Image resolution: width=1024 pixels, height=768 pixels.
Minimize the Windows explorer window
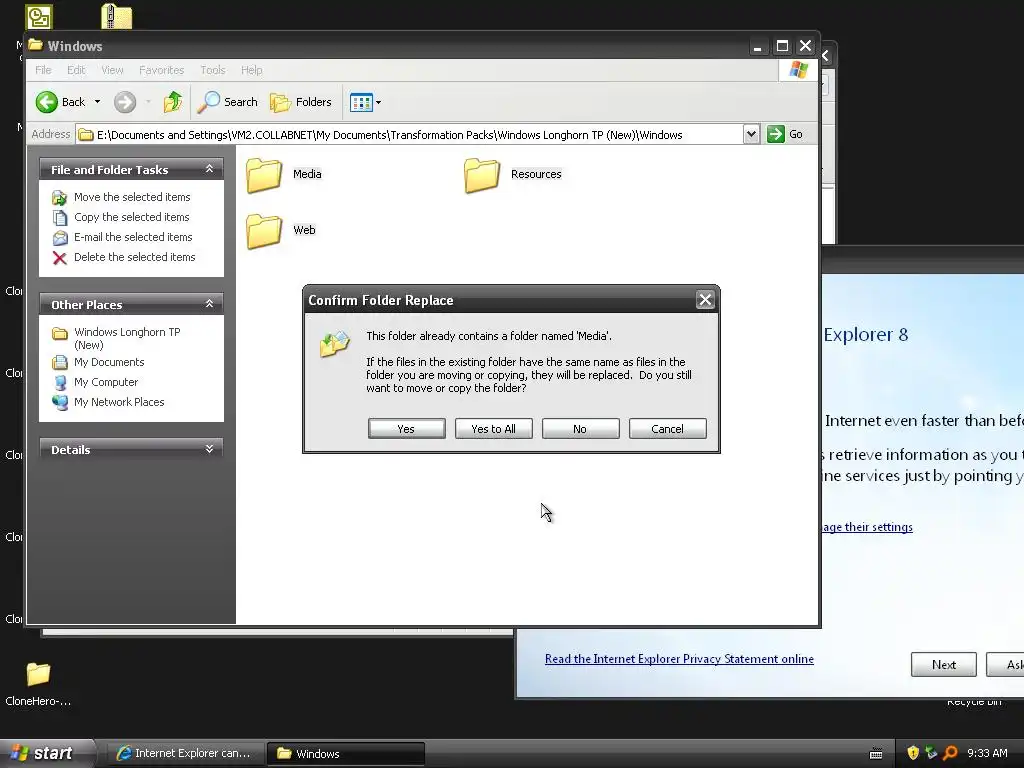(x=758, y=46)
